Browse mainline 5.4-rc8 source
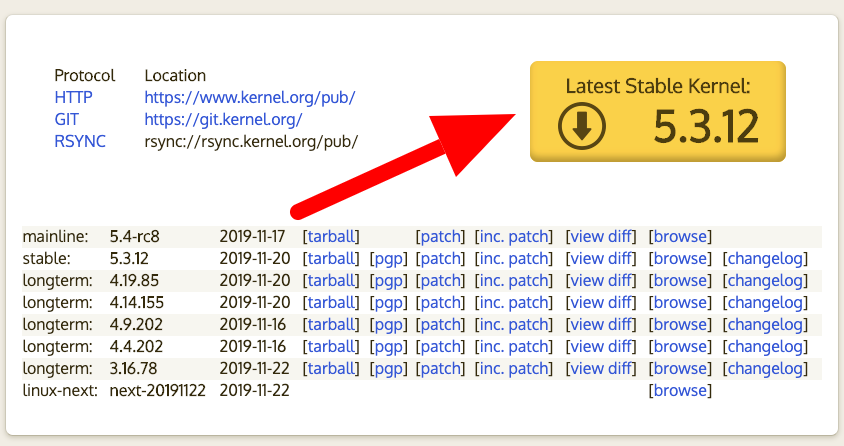Image resolution: width=844 pixels, height=446 pixels. [680, 237]
